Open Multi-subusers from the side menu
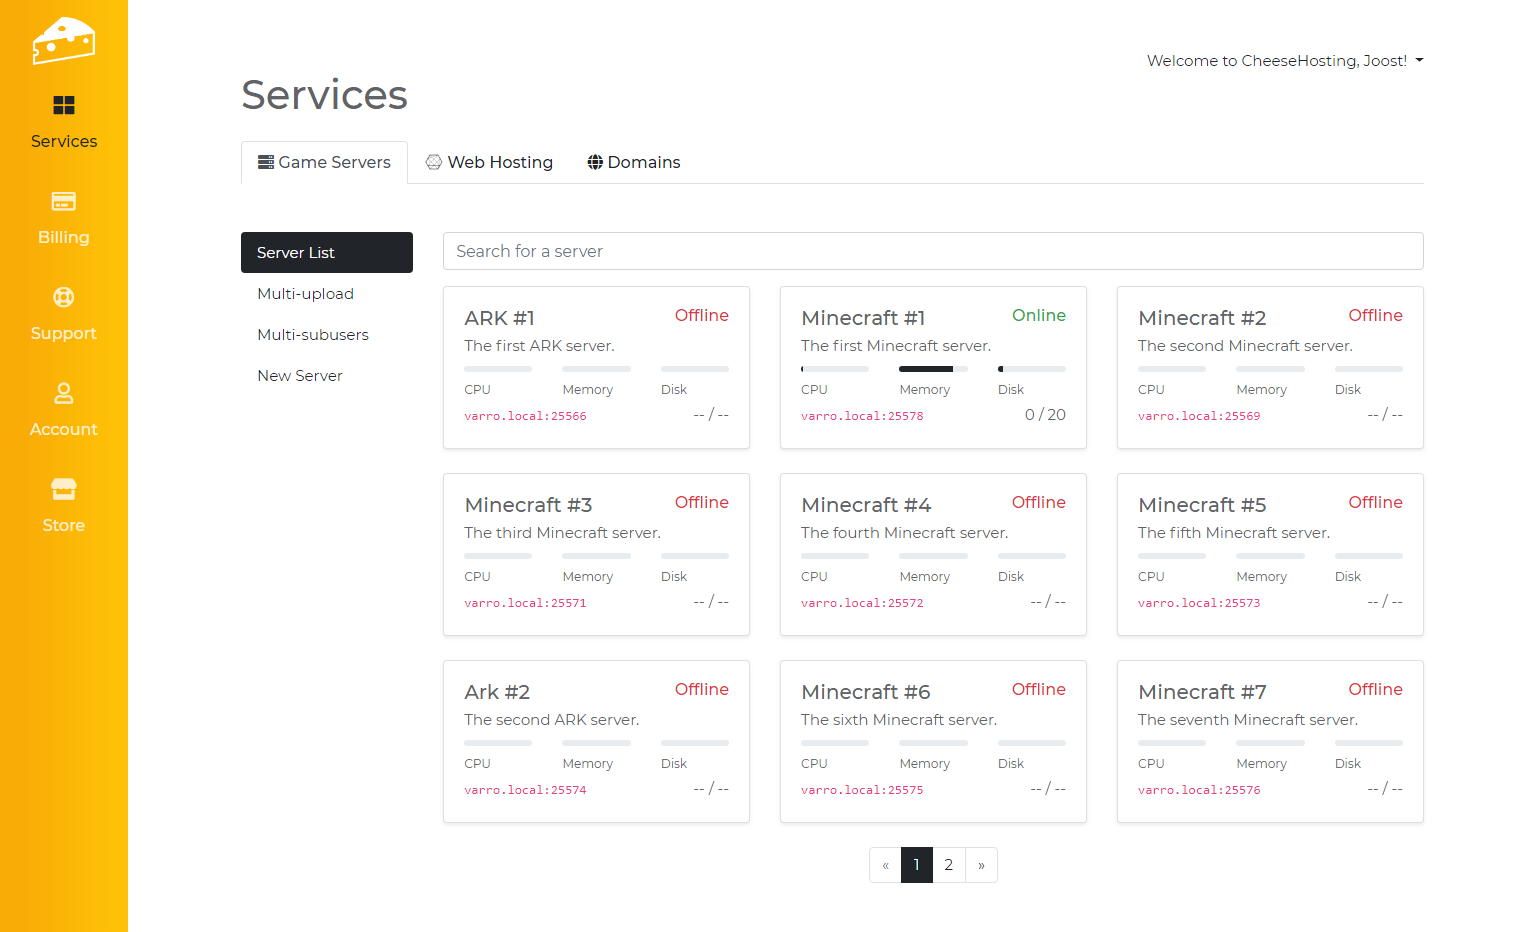This screenshot has height=932, width=1537. 312,335
